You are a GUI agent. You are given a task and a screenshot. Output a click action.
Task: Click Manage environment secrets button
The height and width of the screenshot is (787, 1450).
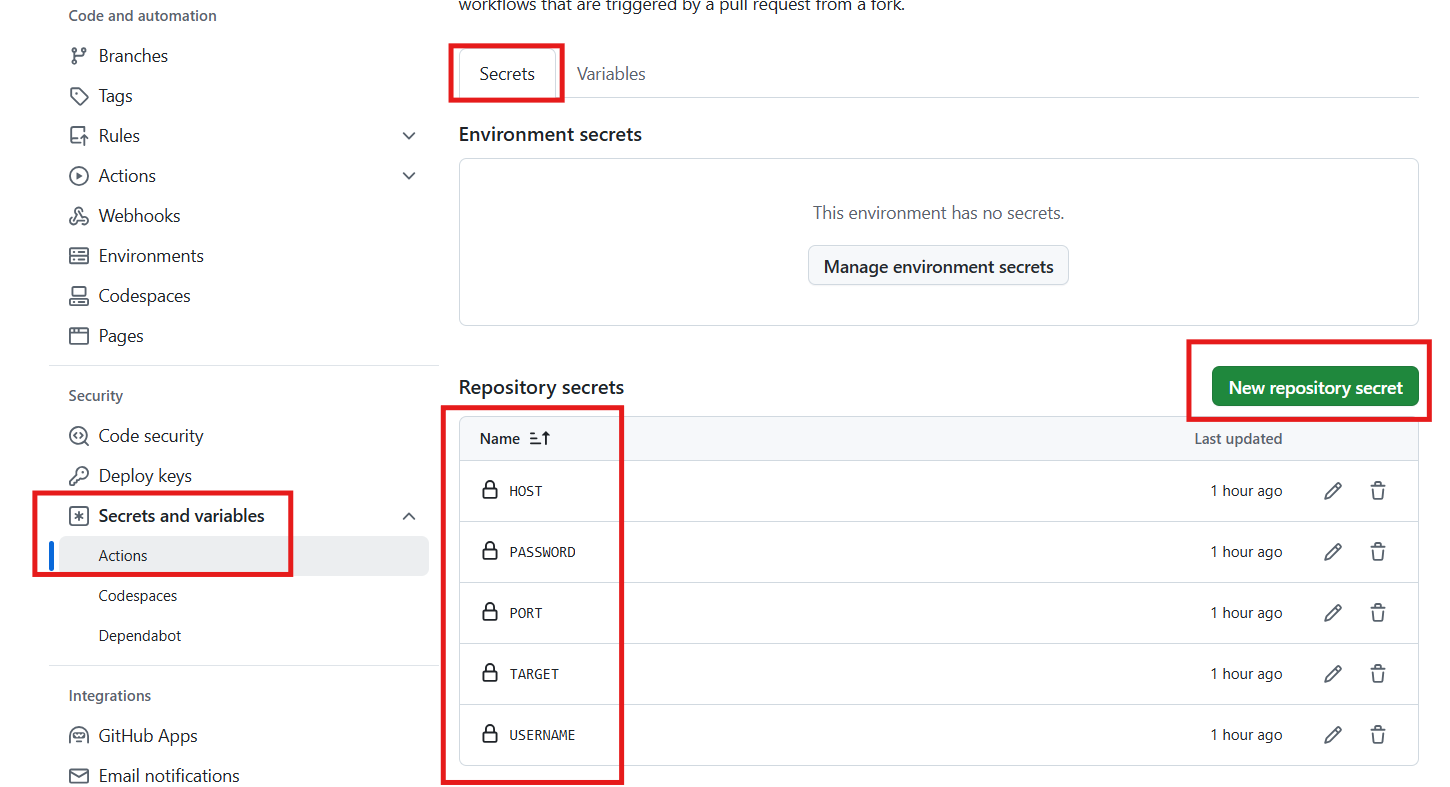(x=938, y=267)
